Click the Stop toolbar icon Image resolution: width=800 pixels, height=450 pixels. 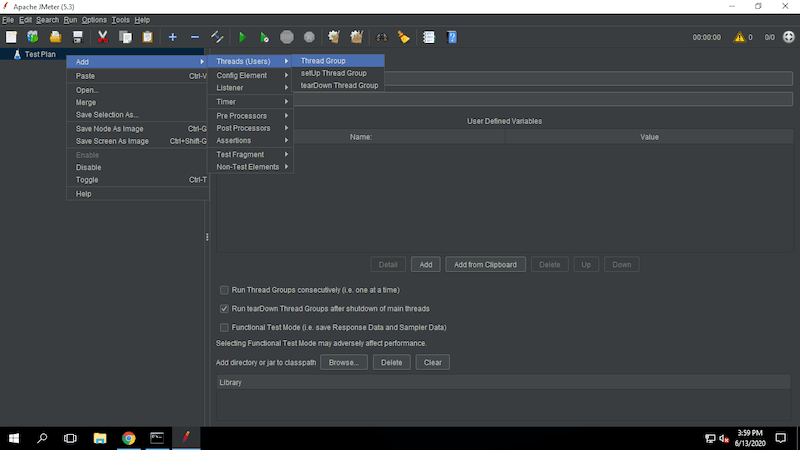click(x=287, y=37)
